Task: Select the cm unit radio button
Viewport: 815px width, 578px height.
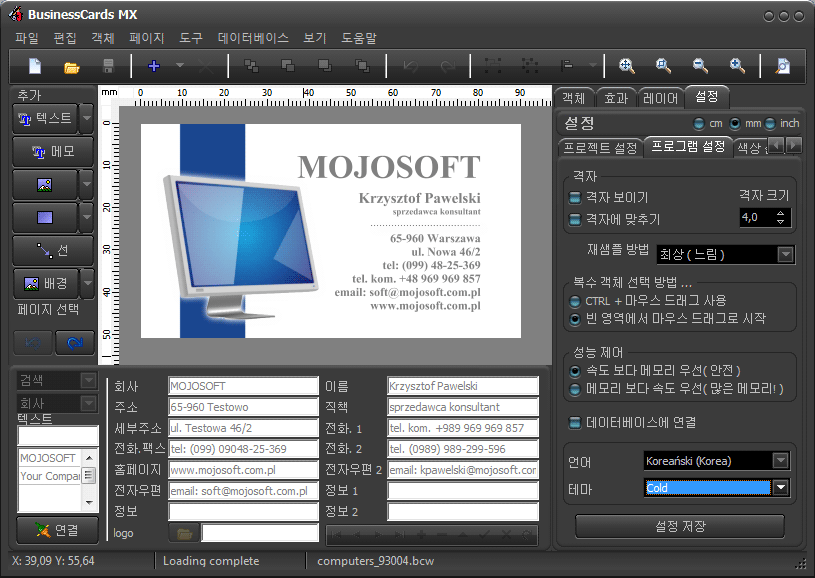Action: (699, 124)
